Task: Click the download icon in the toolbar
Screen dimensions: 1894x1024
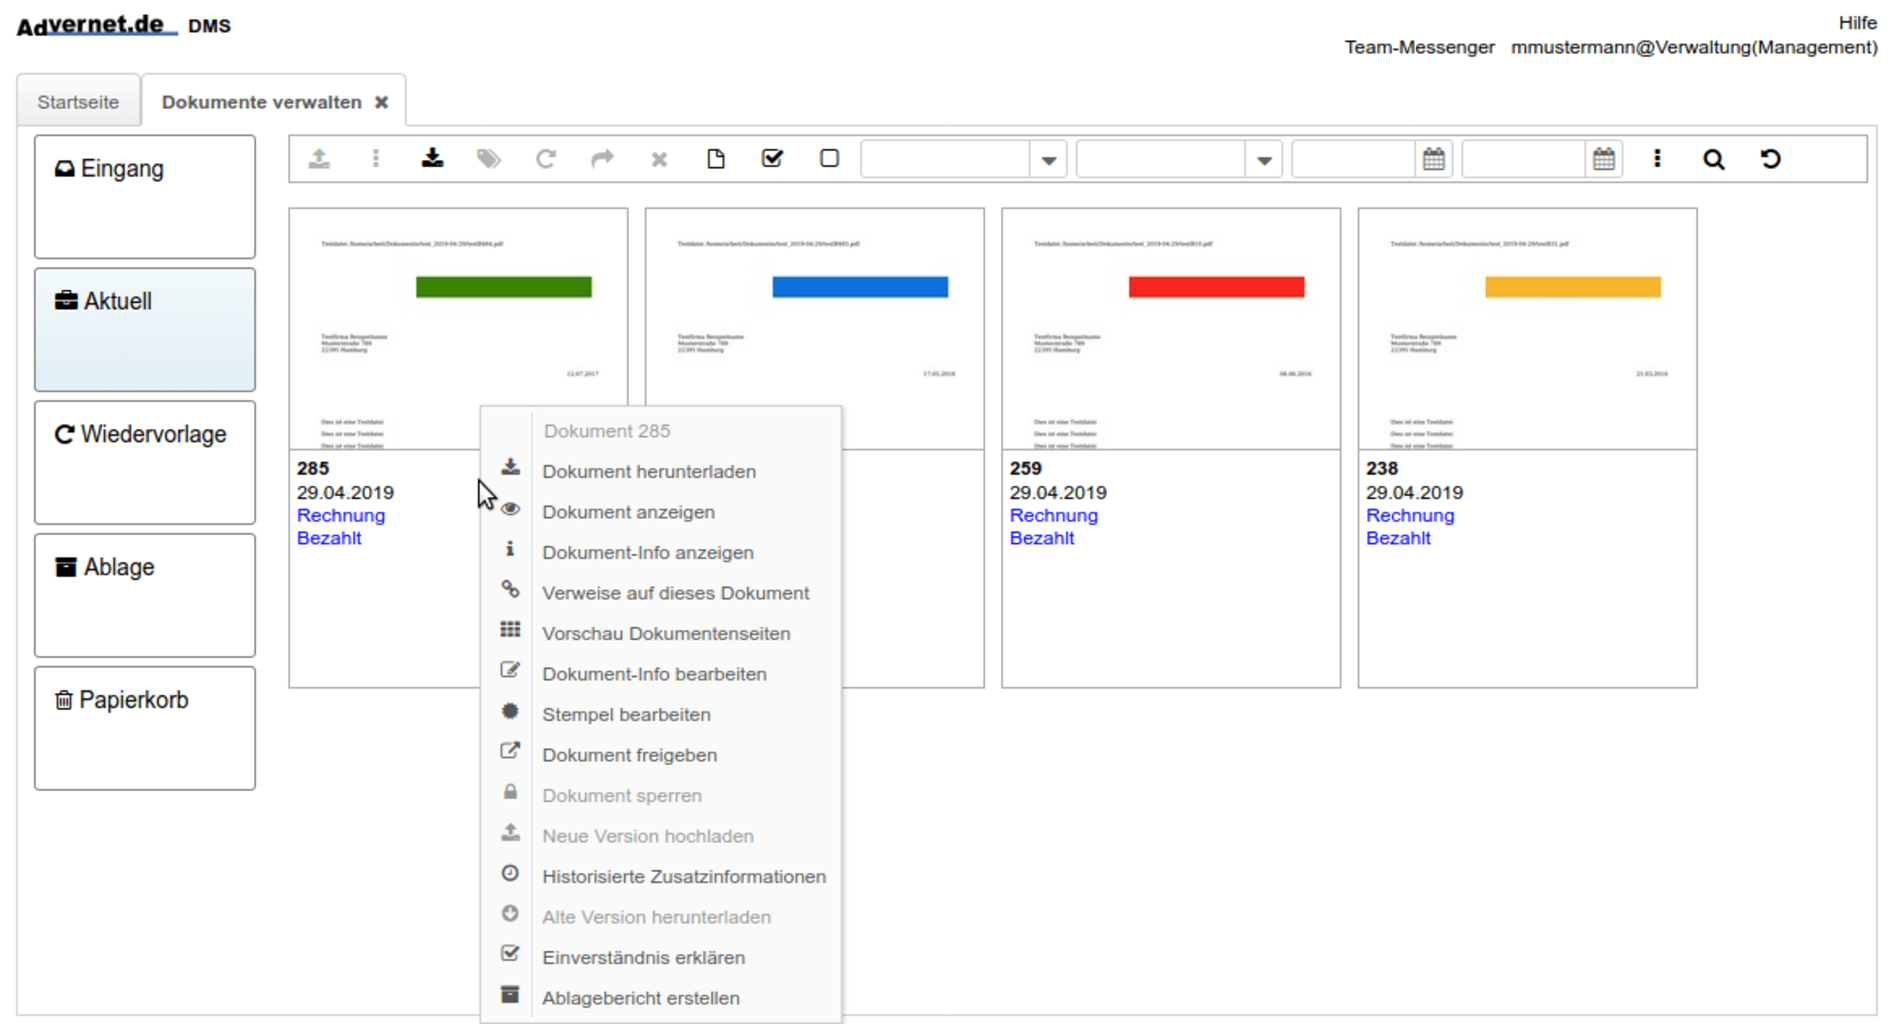Action: 432,159
